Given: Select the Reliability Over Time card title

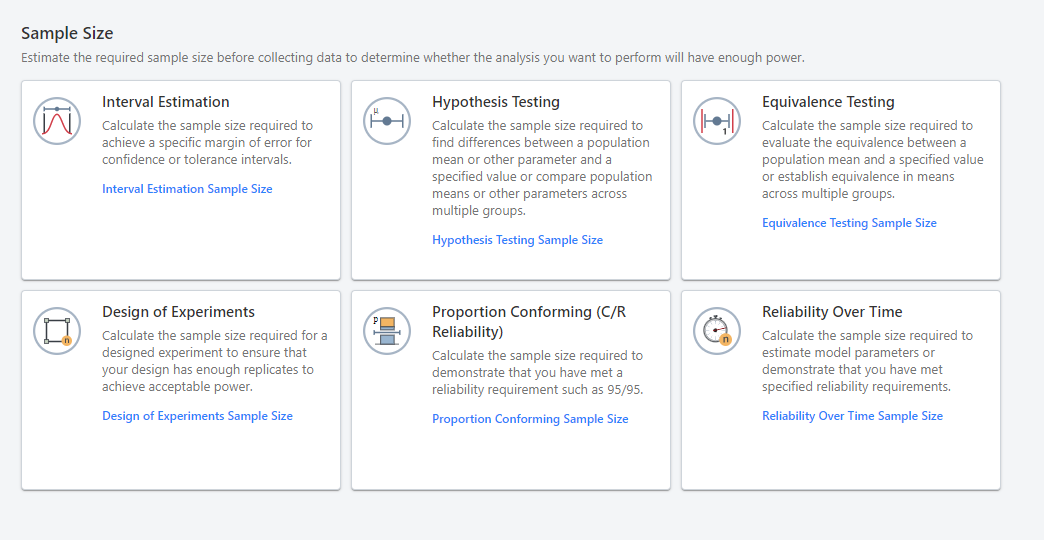Looking at the screenshot, I should 832,312.
